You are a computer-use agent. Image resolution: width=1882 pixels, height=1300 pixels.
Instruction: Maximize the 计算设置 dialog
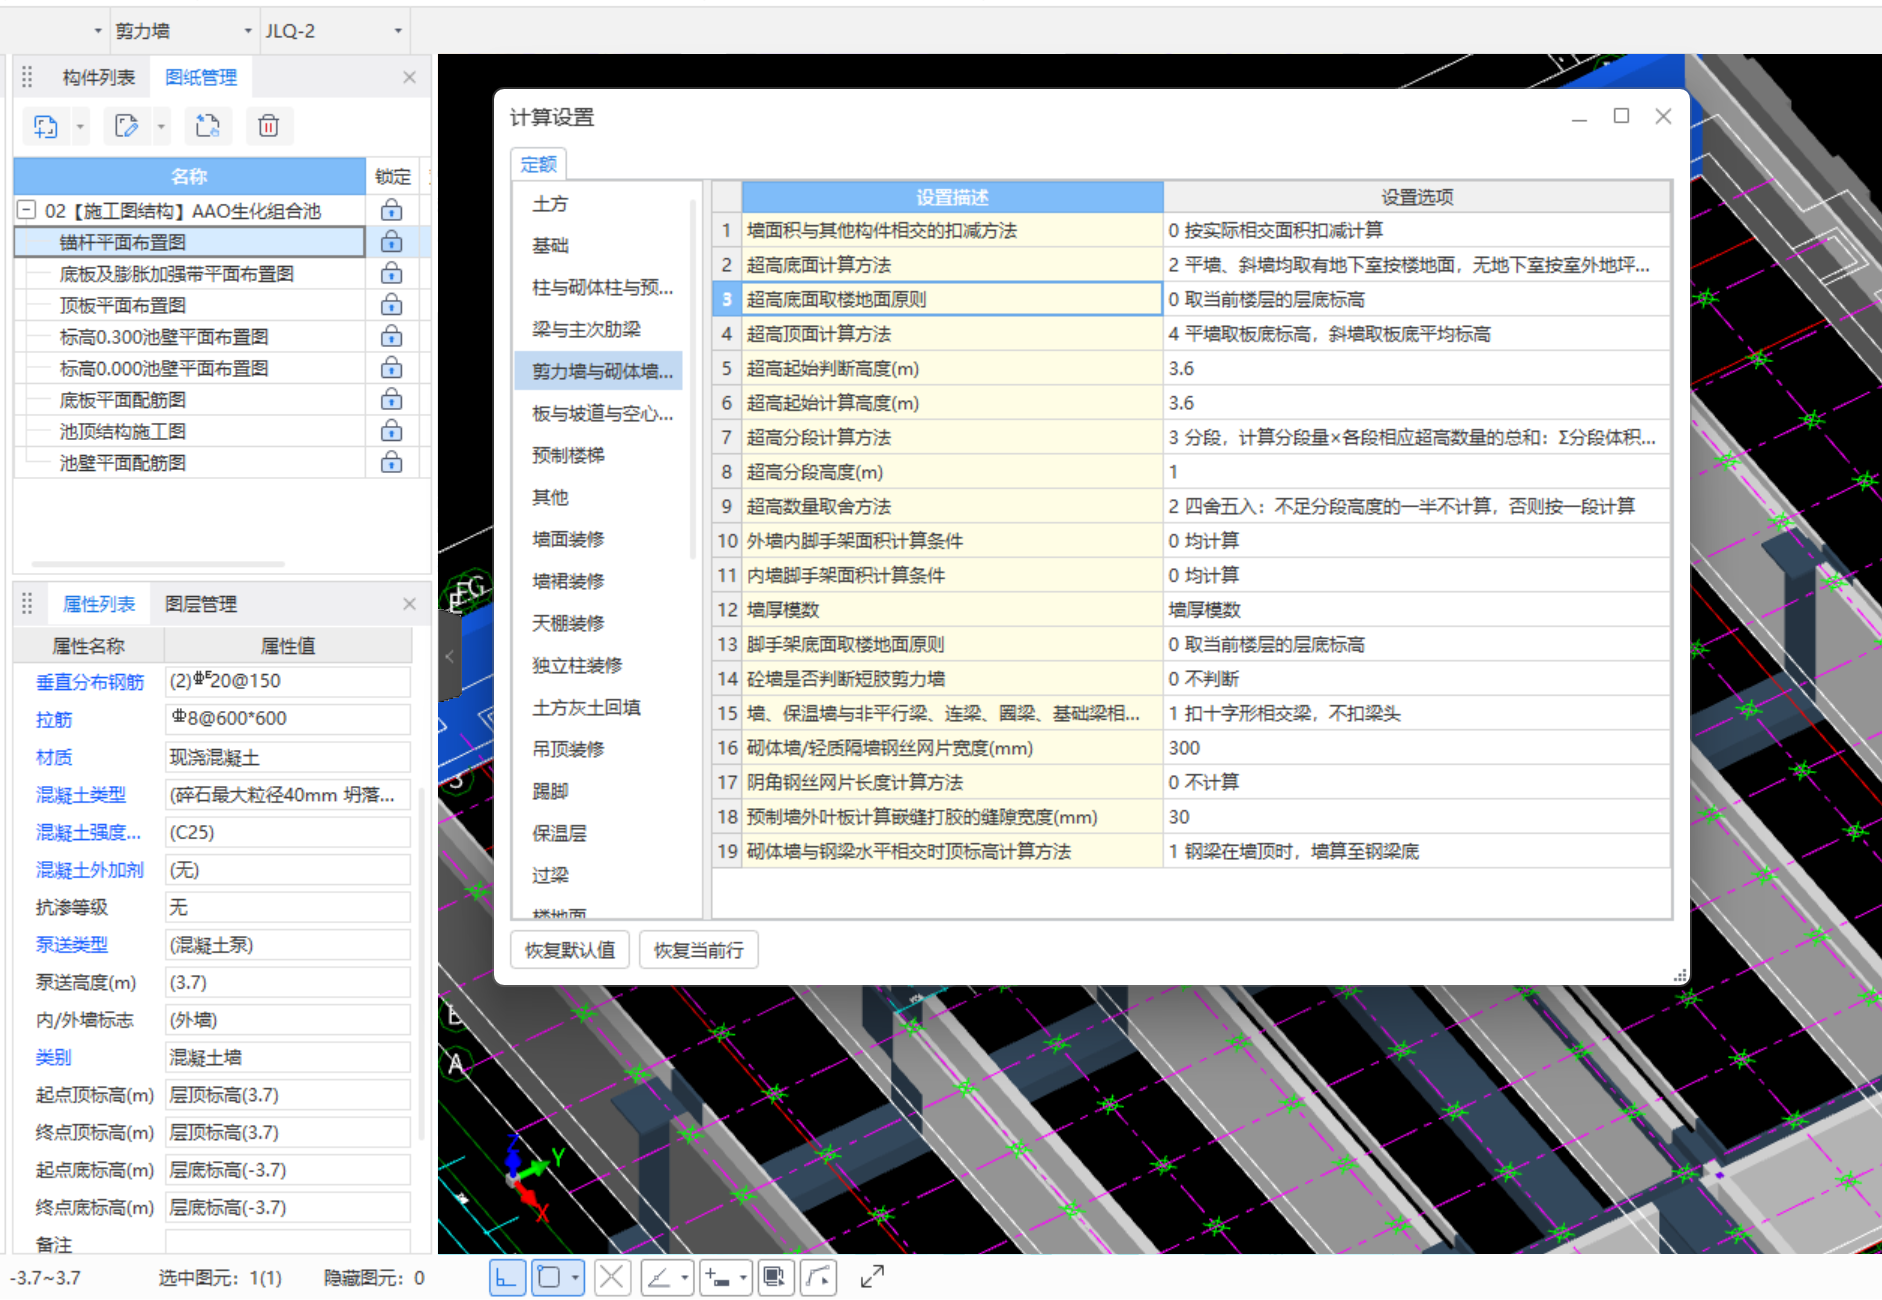1621,116
